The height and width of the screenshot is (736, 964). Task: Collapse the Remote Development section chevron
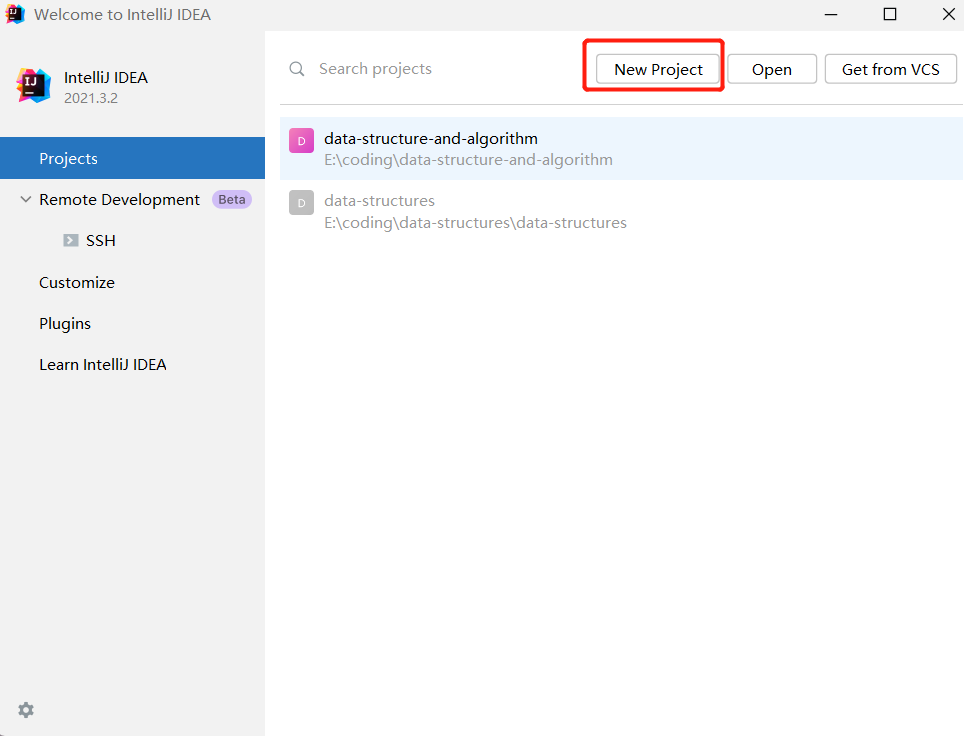(x=25, y=199)
